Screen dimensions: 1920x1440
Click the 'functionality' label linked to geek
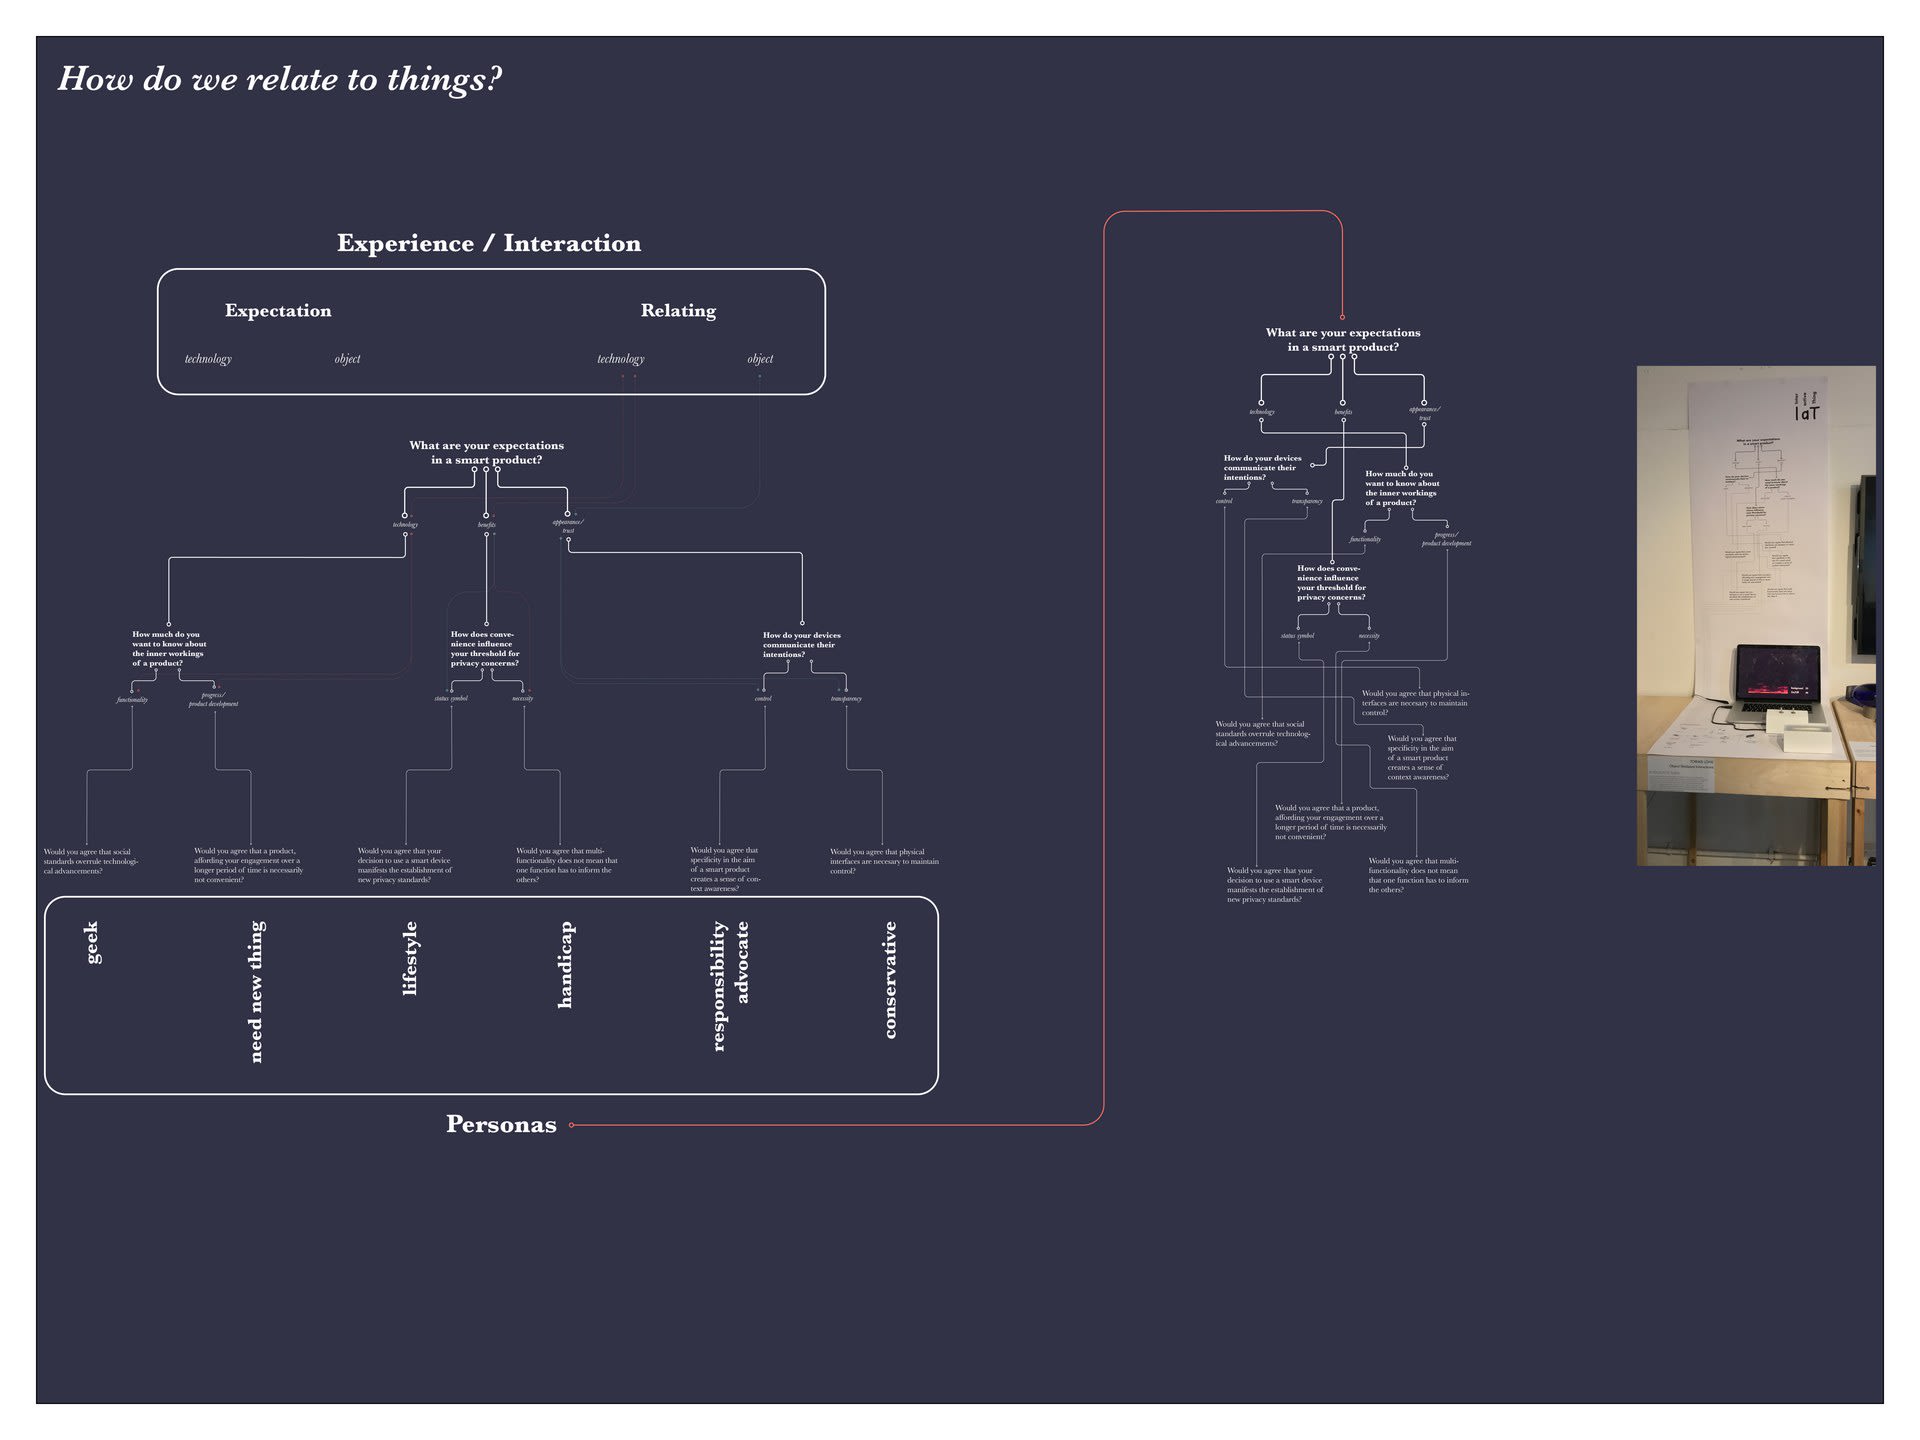point(132,699)
